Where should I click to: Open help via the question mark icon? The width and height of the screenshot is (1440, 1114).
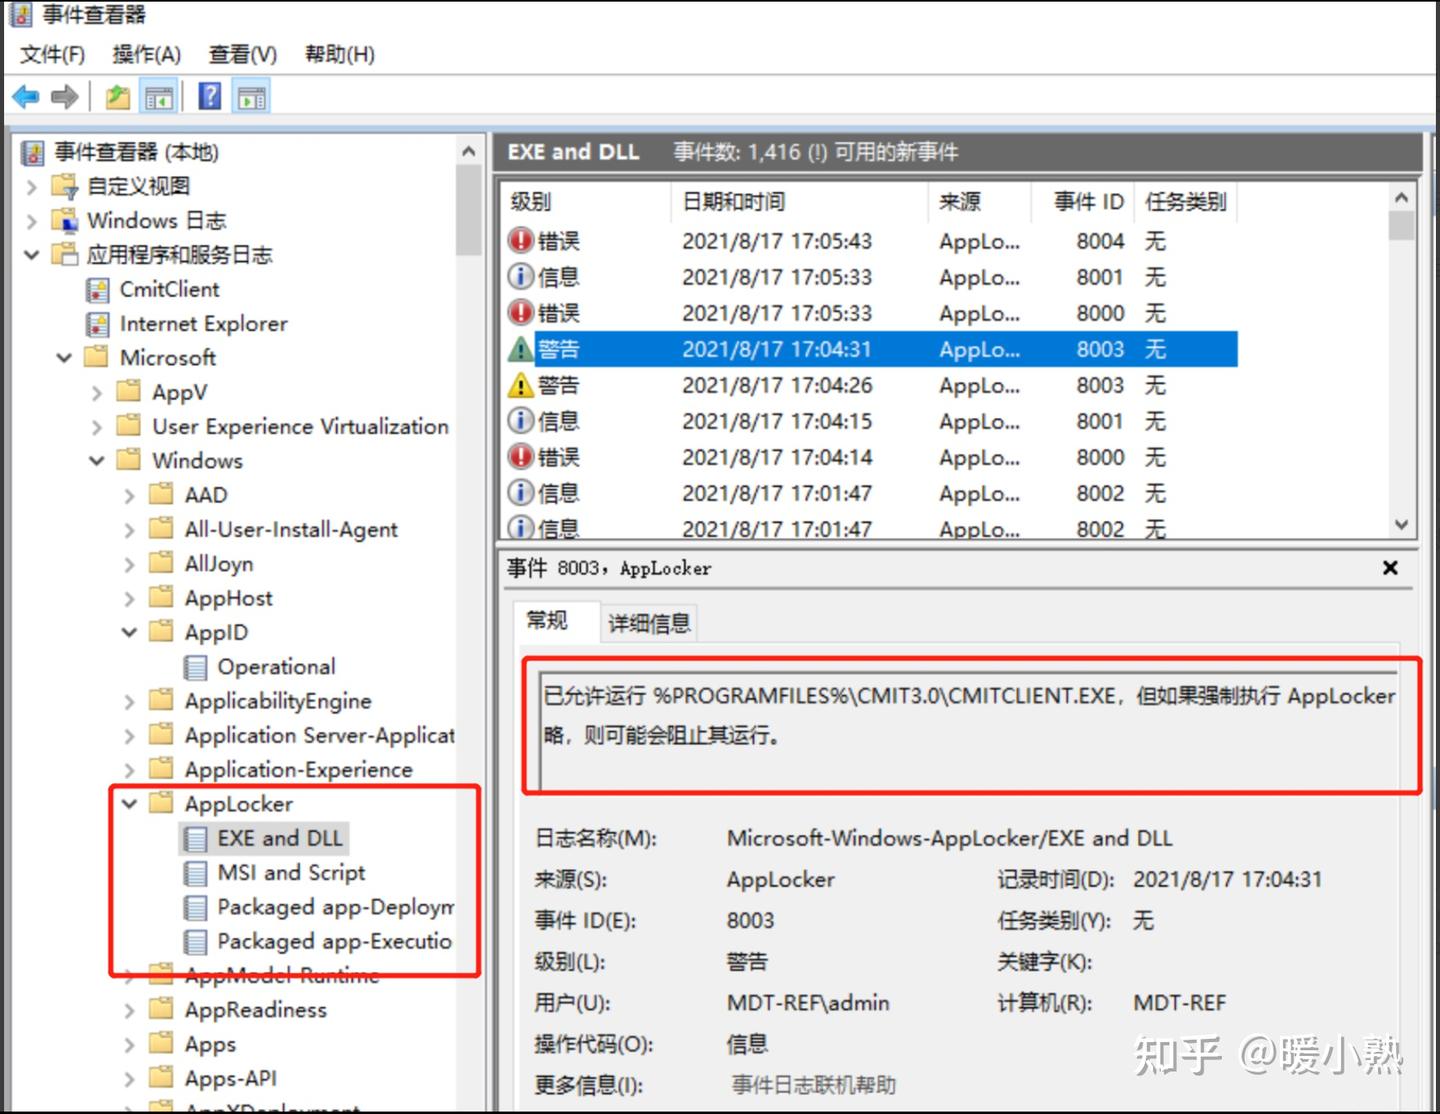[x=209, y=95]
